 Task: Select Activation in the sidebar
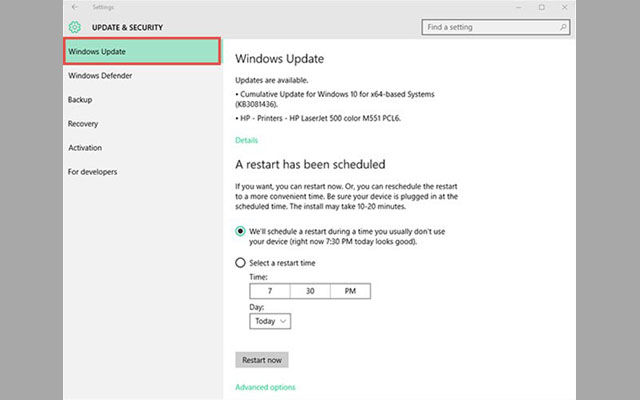click(x=85, y=148)
